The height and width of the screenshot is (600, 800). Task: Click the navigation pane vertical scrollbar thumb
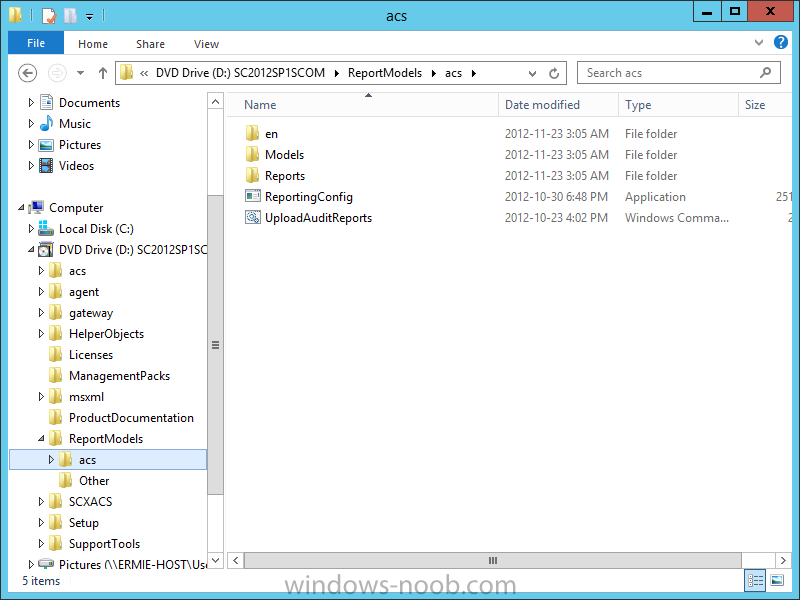(215, 345)
